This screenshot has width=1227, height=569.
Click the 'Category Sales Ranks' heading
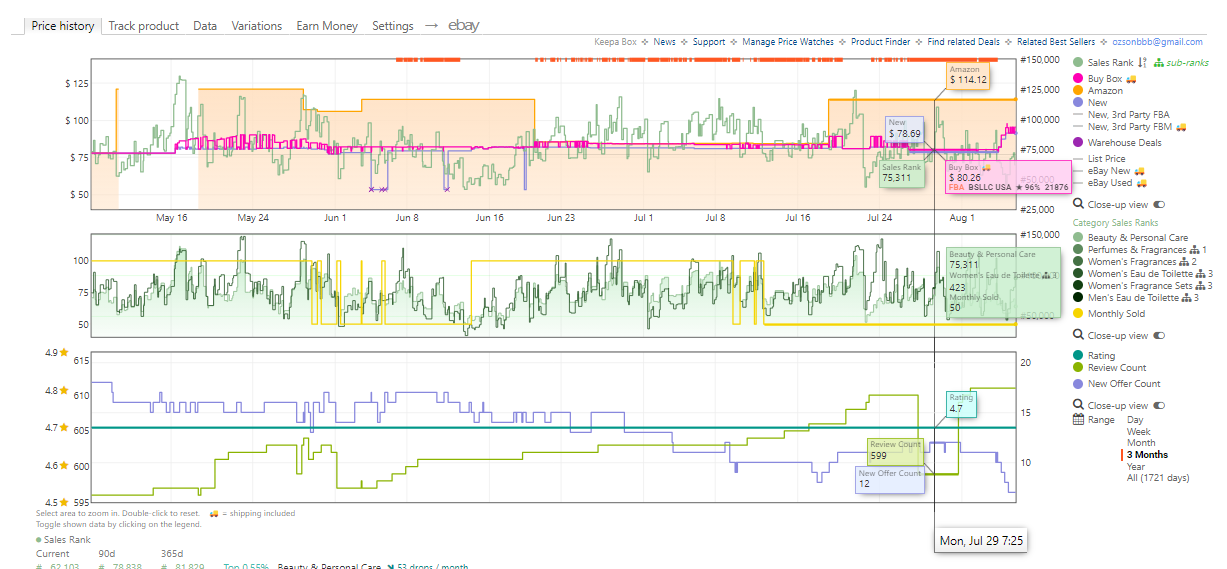[1116, 223]
